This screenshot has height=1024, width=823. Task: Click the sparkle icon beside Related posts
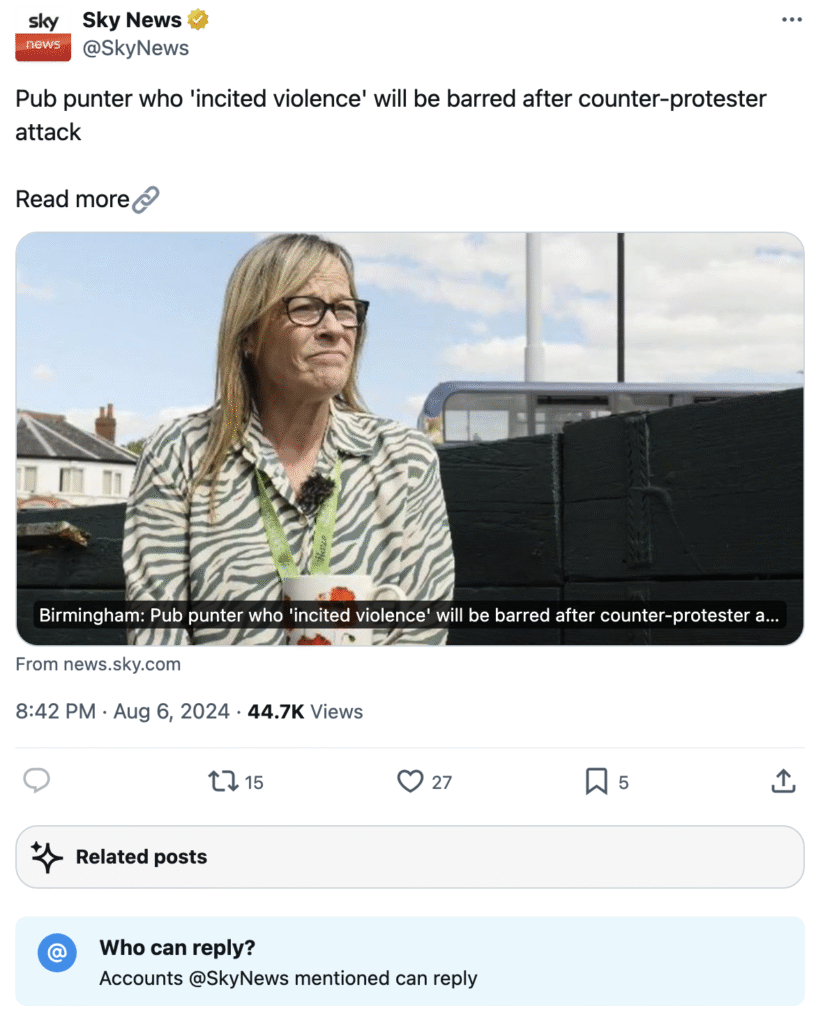click(x=46, y=857)
